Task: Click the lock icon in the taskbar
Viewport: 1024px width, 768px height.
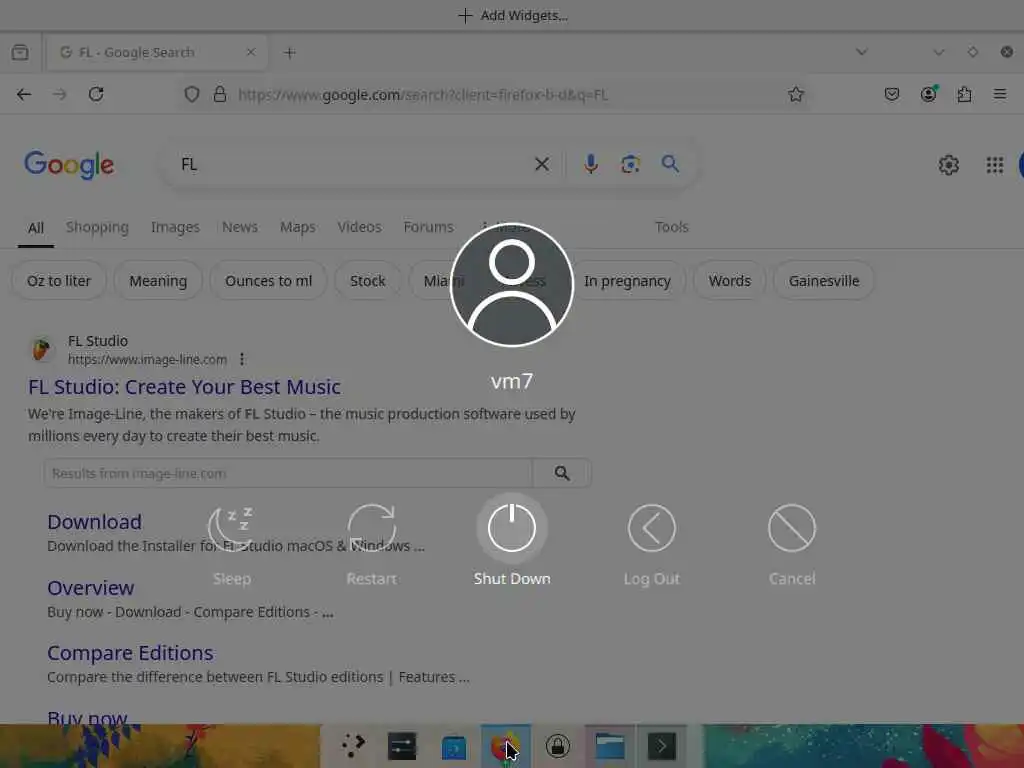Action: [557, 746]
